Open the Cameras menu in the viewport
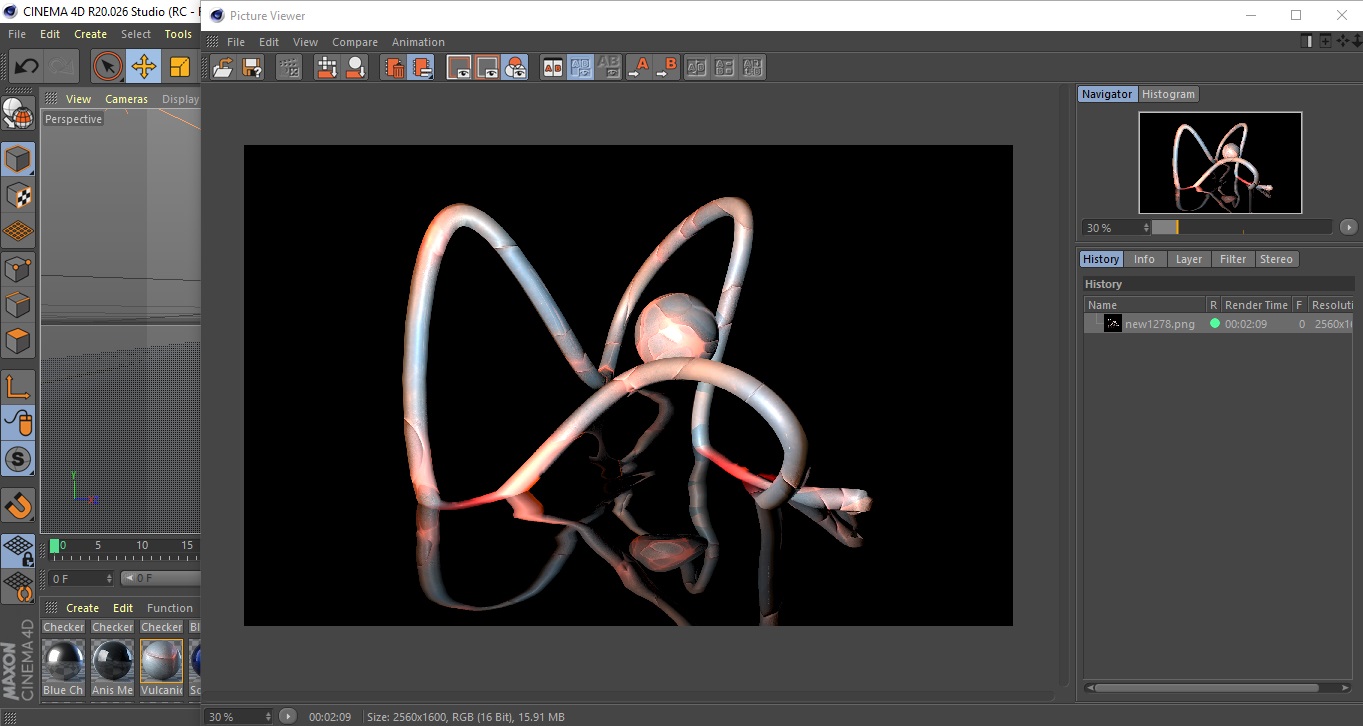The width and height of the screenshot is (1363, 726). click(x=126, y=99)
